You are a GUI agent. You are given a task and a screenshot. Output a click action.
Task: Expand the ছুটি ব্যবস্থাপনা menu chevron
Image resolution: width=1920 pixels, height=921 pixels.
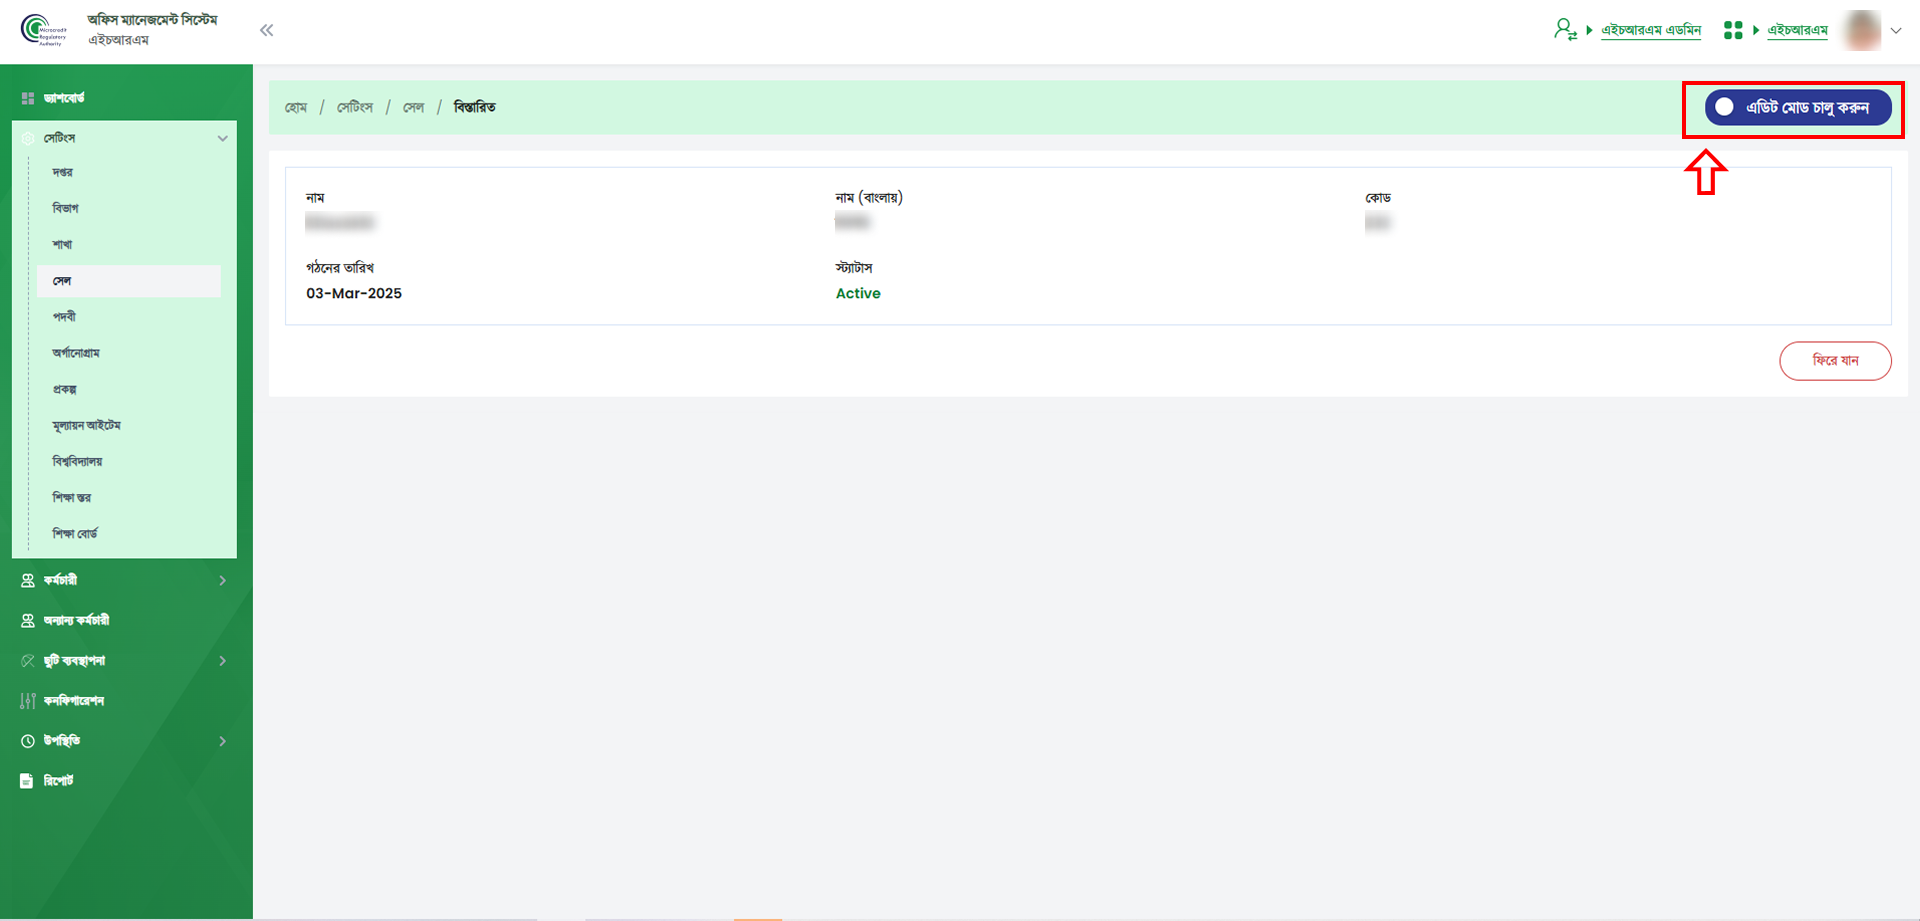[223, 661]
